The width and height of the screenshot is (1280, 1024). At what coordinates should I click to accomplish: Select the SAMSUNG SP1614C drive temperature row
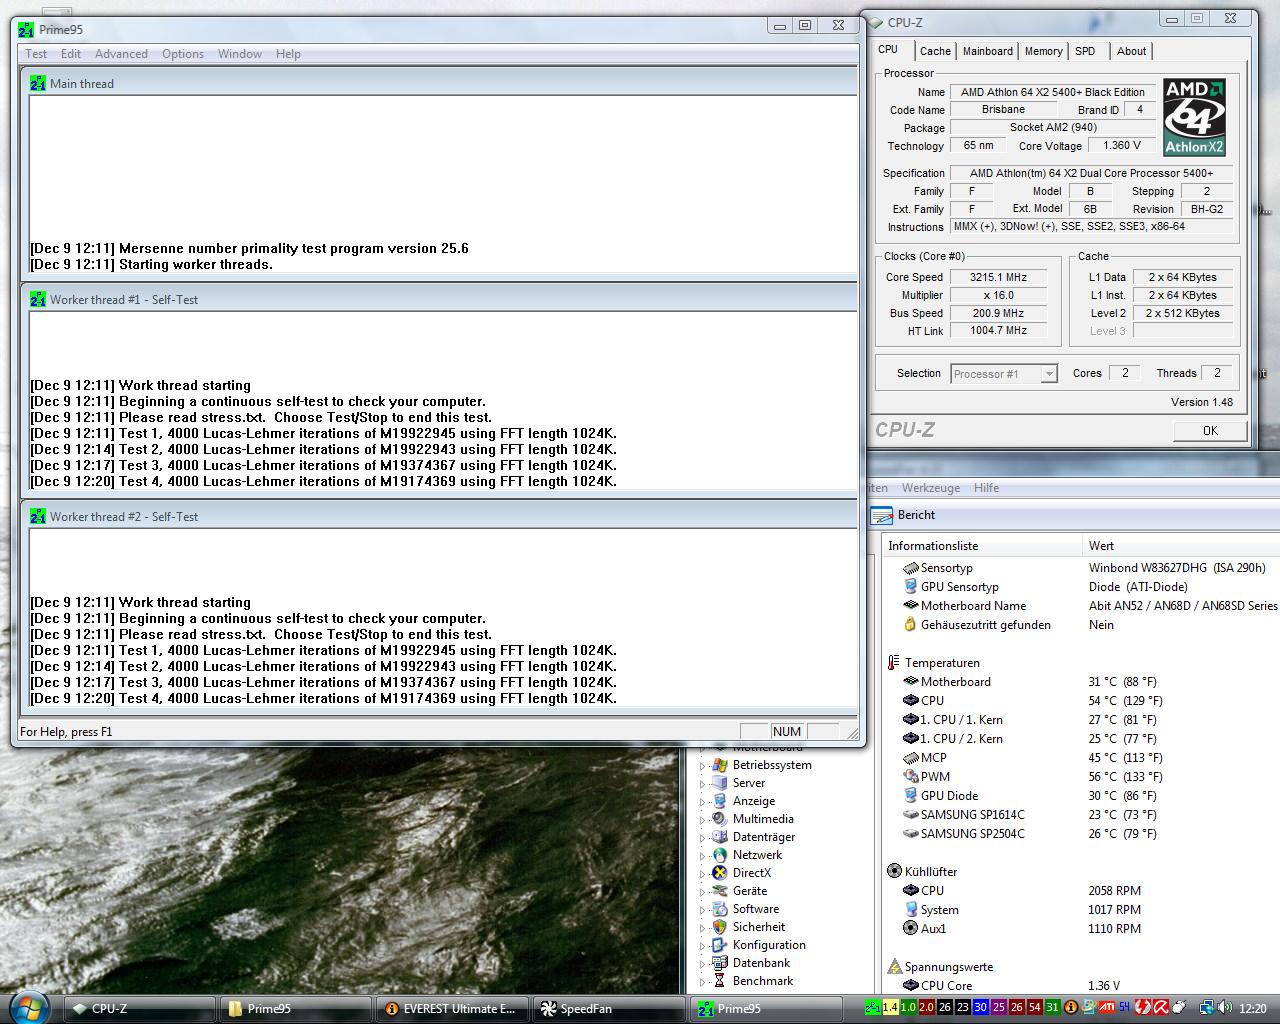[x=1080, y=815]
